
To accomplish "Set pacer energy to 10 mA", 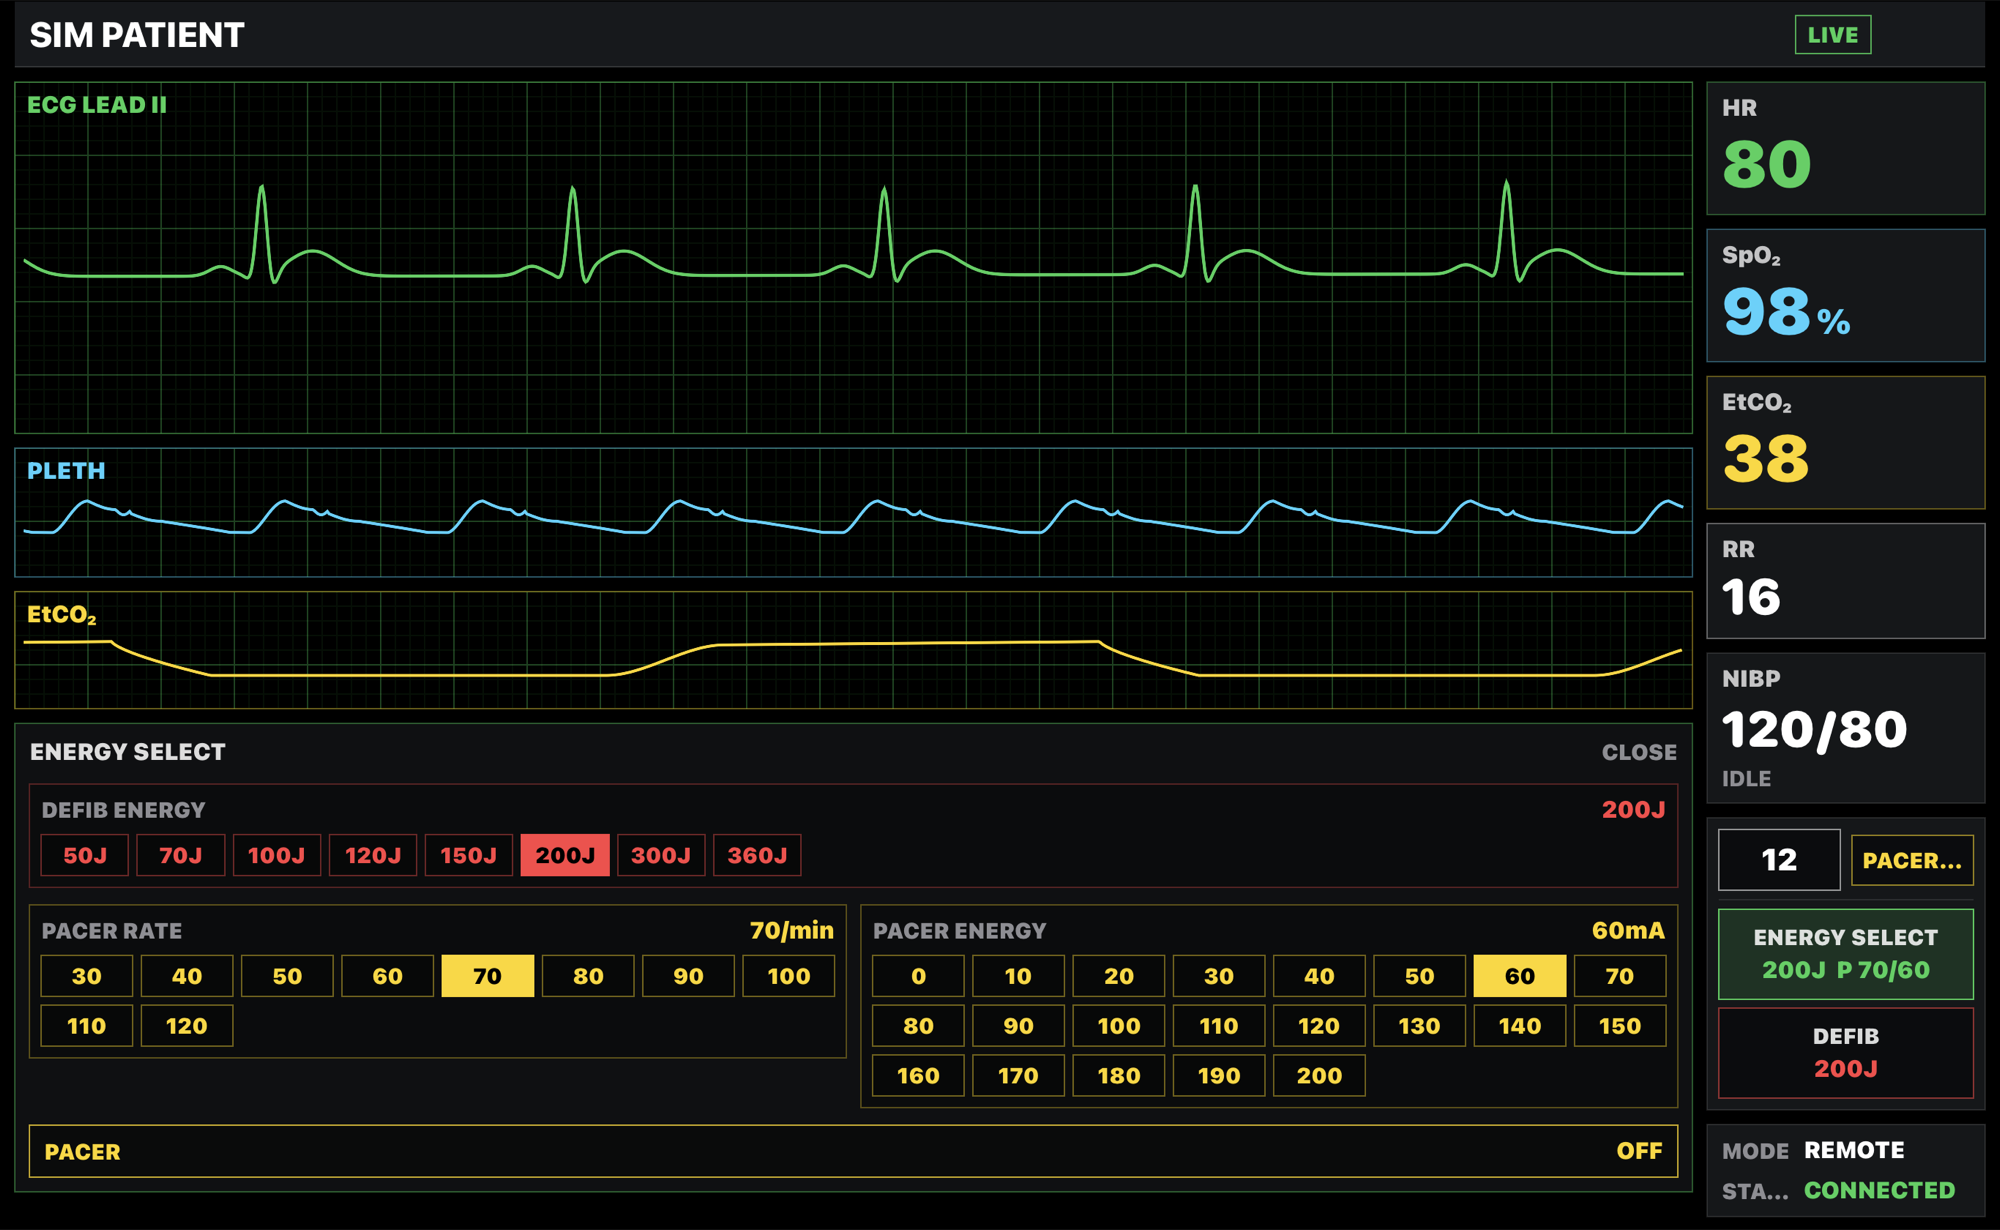I will click(x=1018, y=976).
